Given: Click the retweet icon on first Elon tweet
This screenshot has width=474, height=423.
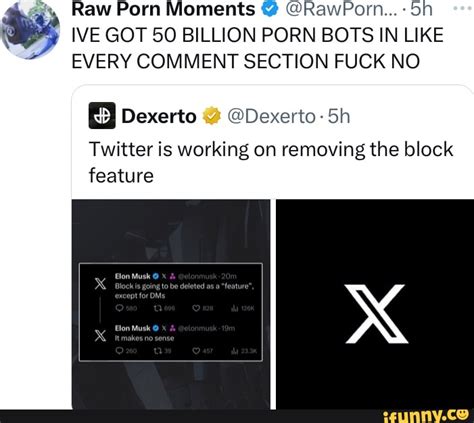Looking at the screenshot, I should coord(157,309).
